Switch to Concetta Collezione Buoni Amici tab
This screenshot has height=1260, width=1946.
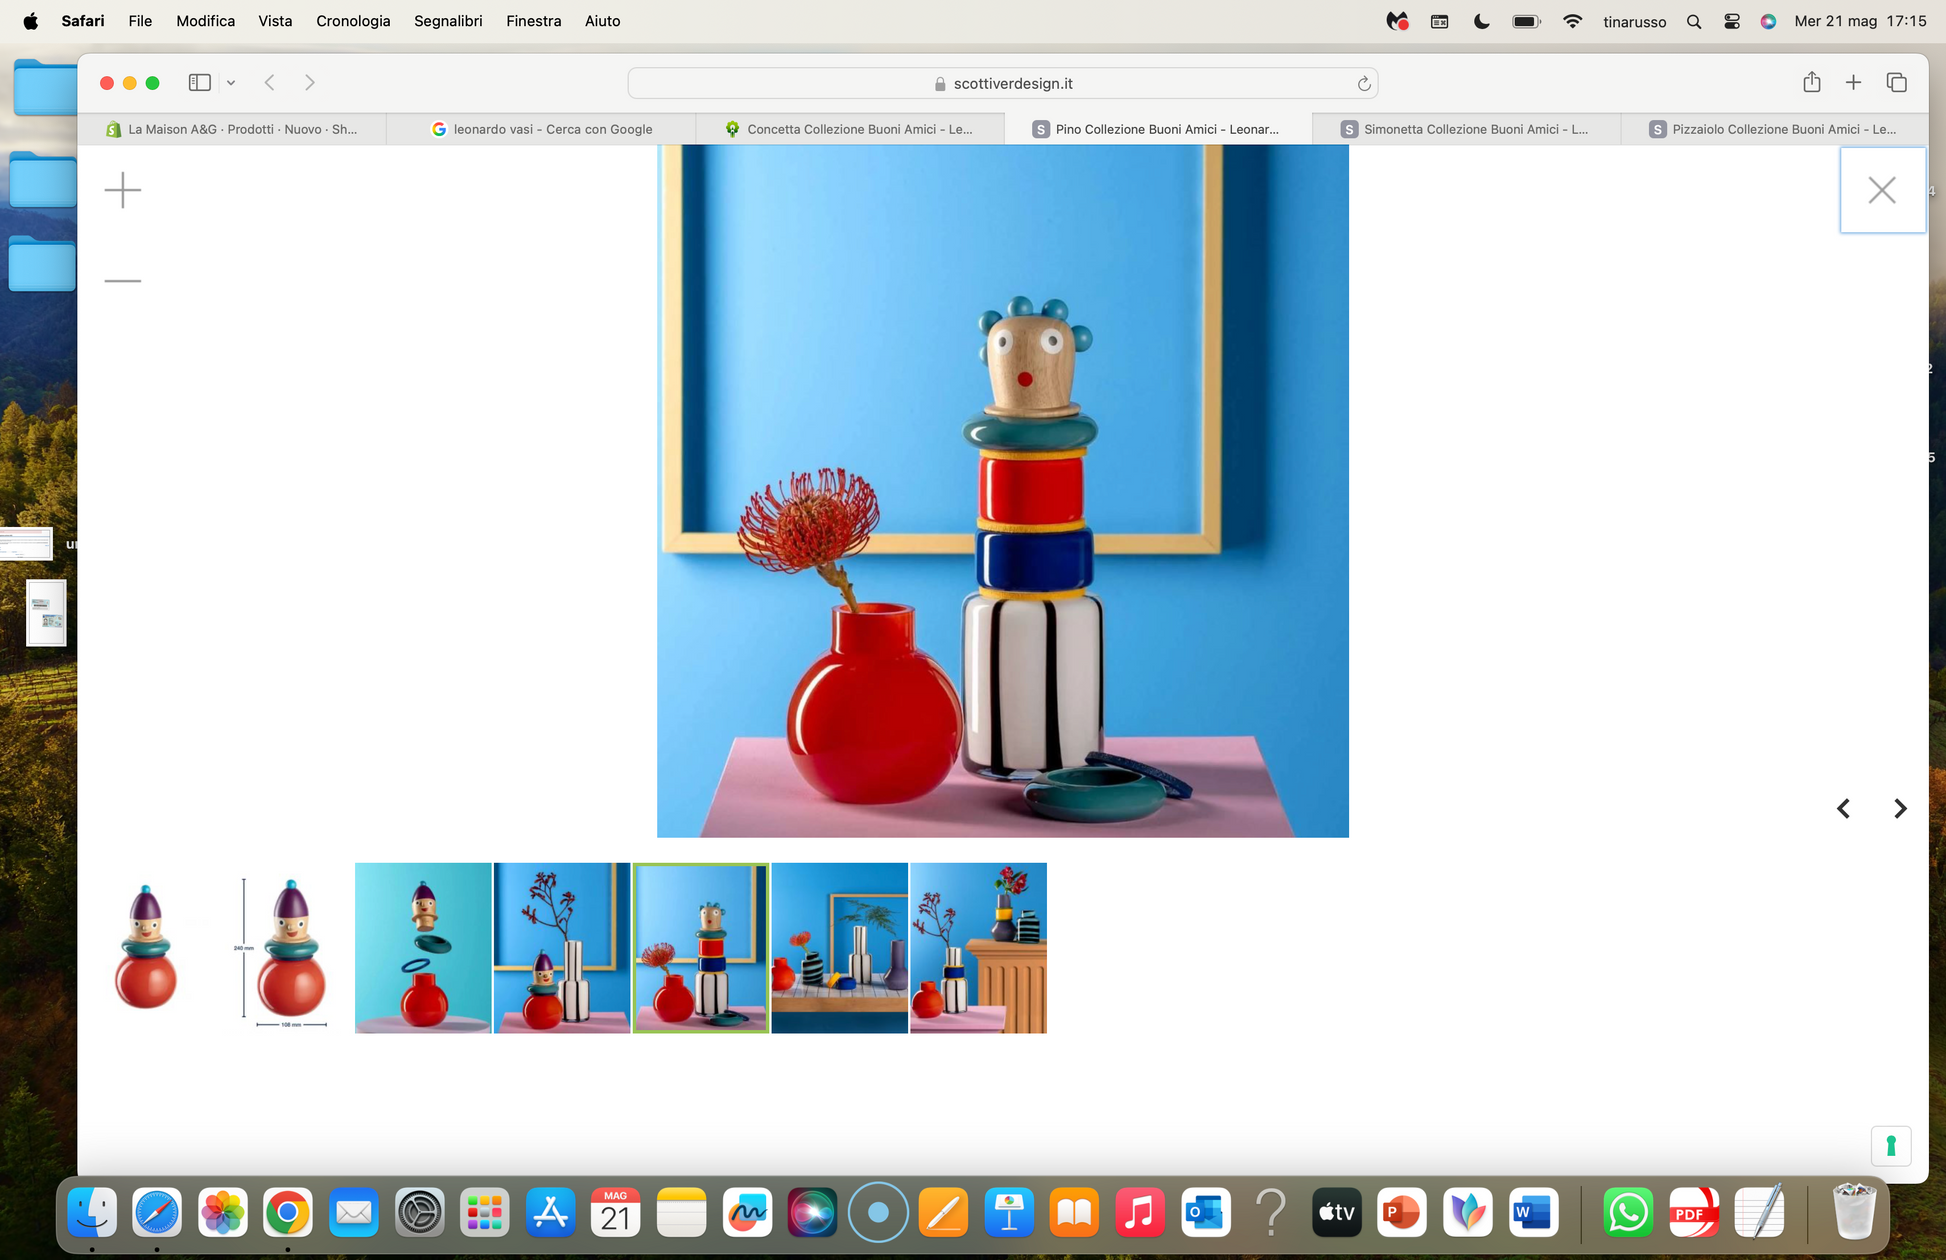click(x=850, y=129)
